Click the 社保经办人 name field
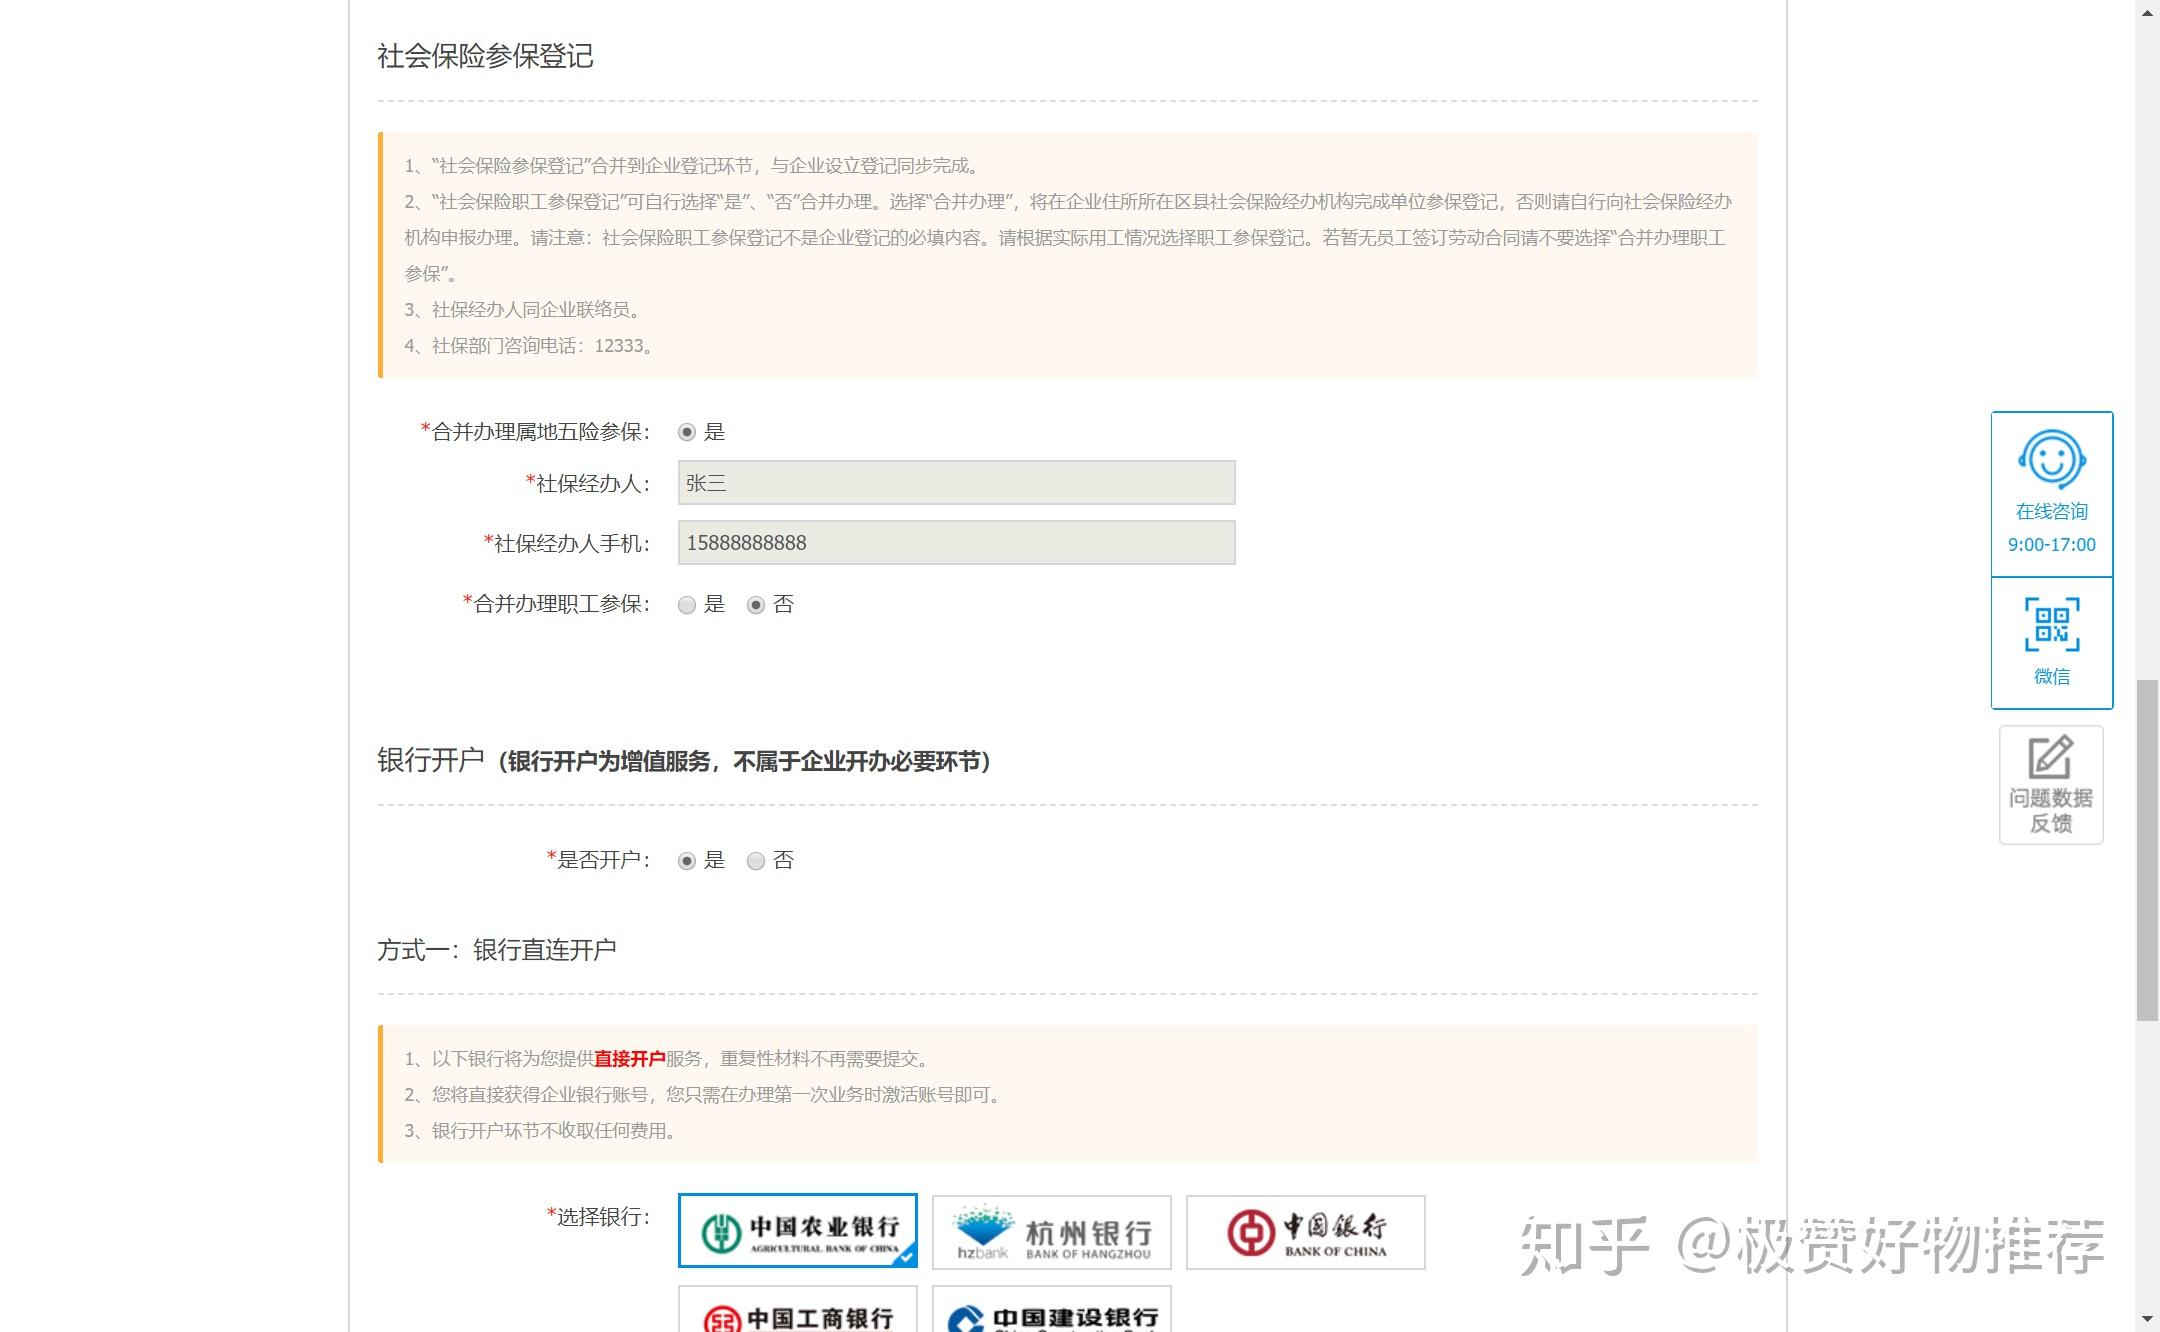 click(x=955, y=482)
